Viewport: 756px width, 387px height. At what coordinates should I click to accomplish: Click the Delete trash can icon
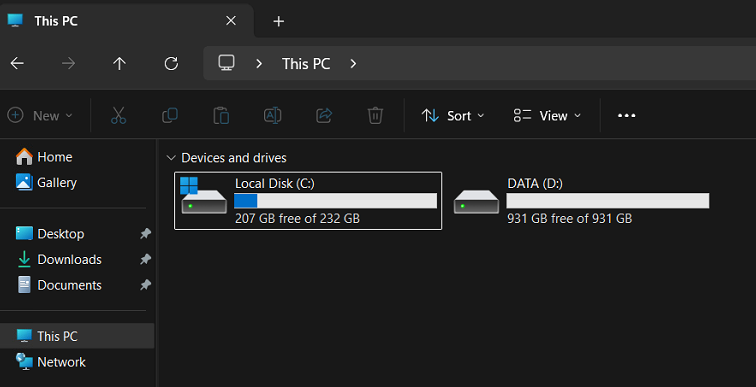(x=375, y=116)
